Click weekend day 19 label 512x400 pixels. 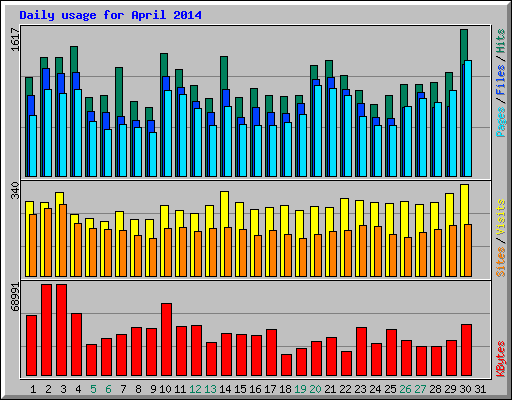300,389
